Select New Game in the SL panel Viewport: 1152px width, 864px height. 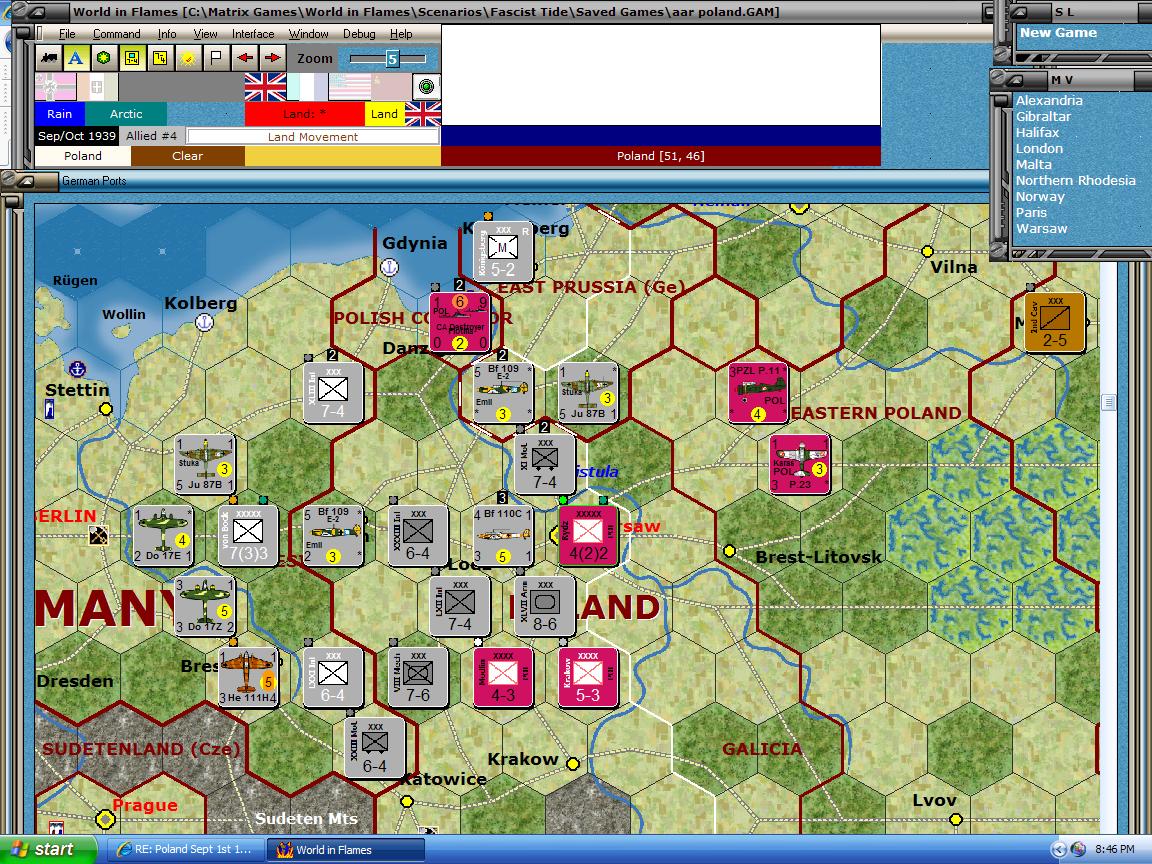pyautogui.click(x=1058, y=32)
